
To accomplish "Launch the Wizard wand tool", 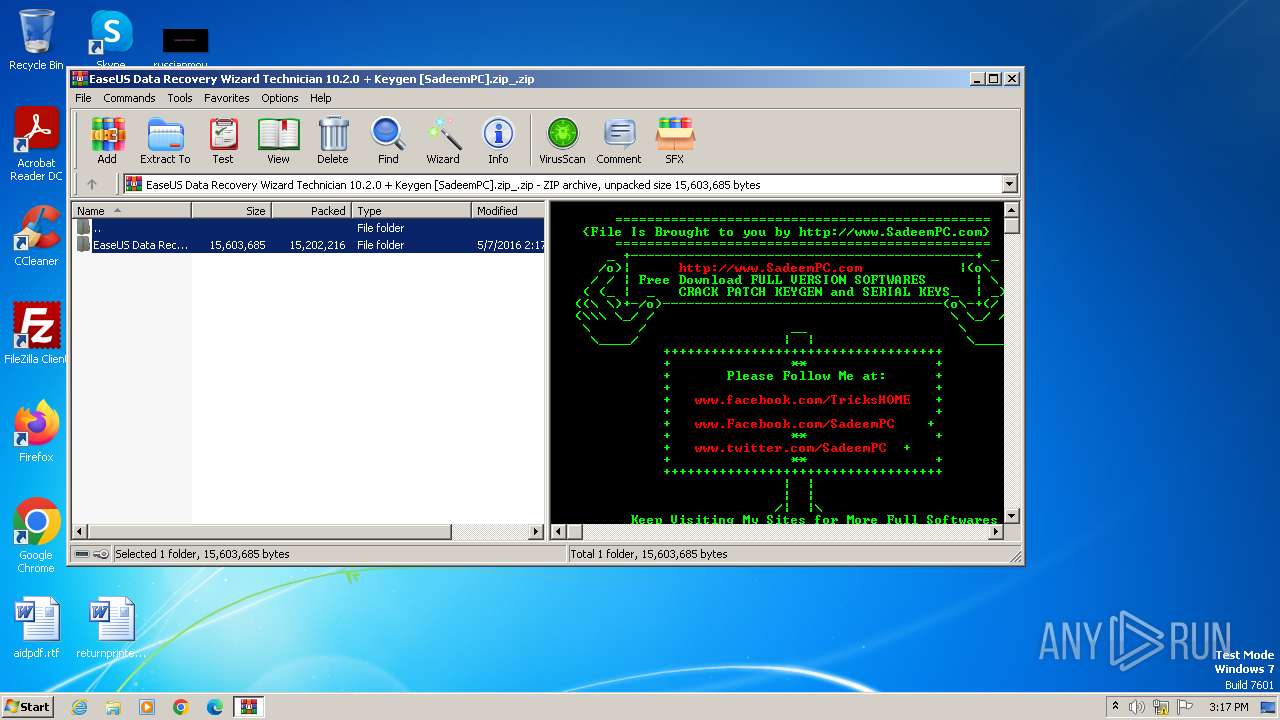I will pos(443,140).
